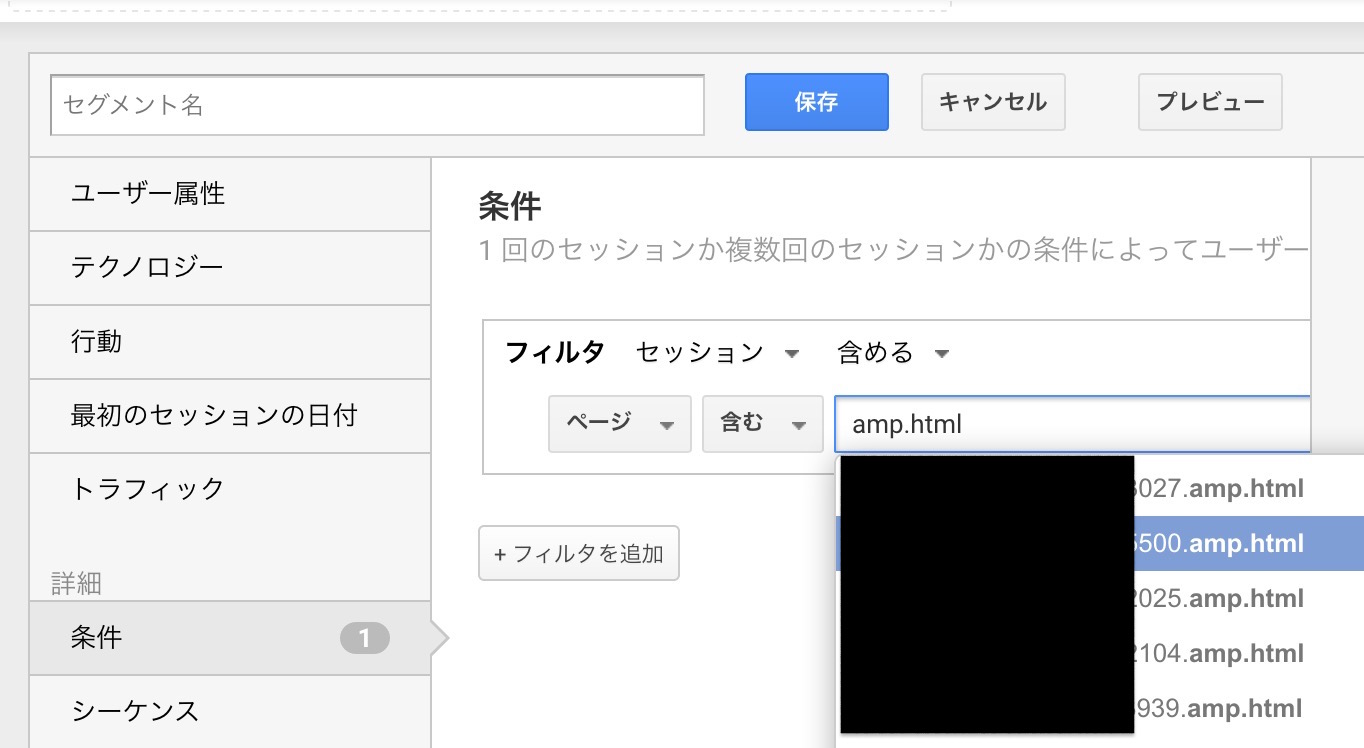The width and height of the screenshot is (1364, 748).
Task: Click the amp.html filter value field
Action: click(x=1070, y=424)
